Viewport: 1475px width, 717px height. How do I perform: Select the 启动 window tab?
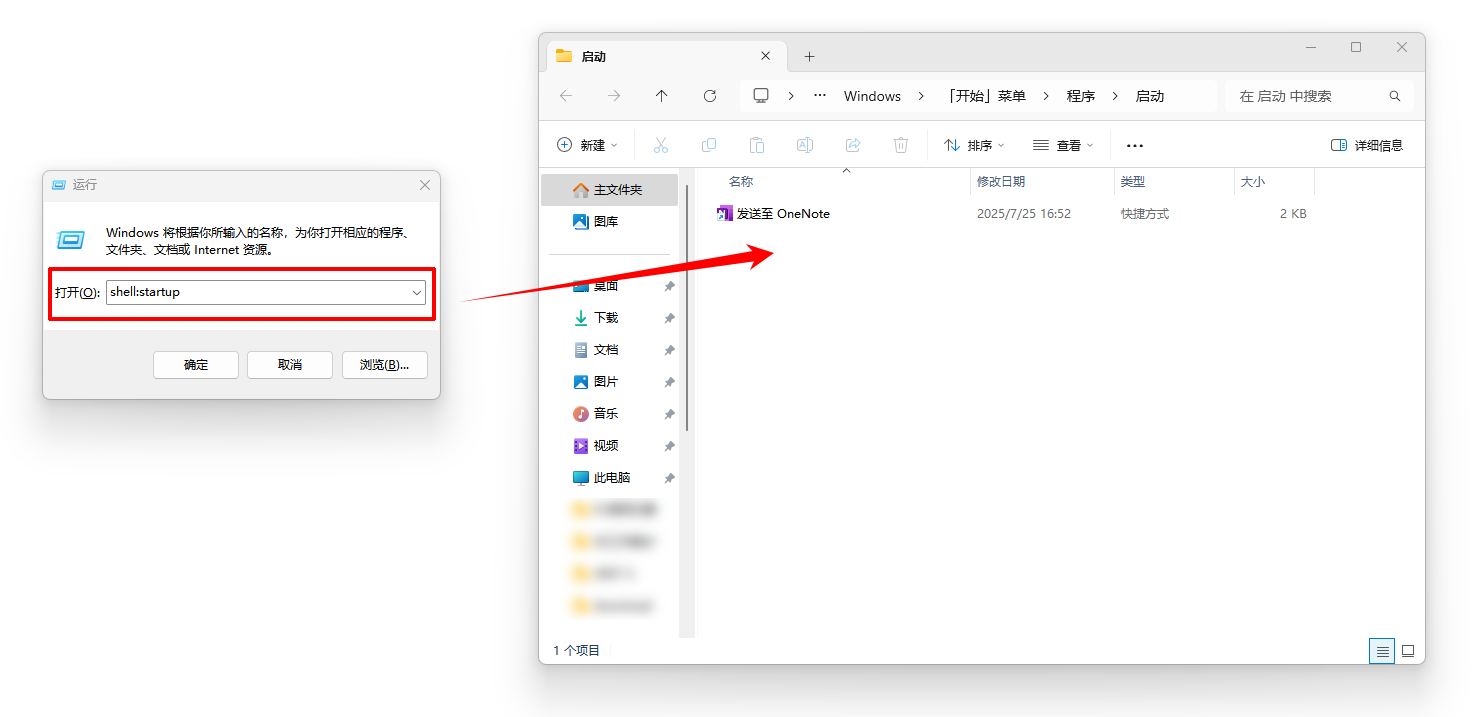(x=665, y=56)
